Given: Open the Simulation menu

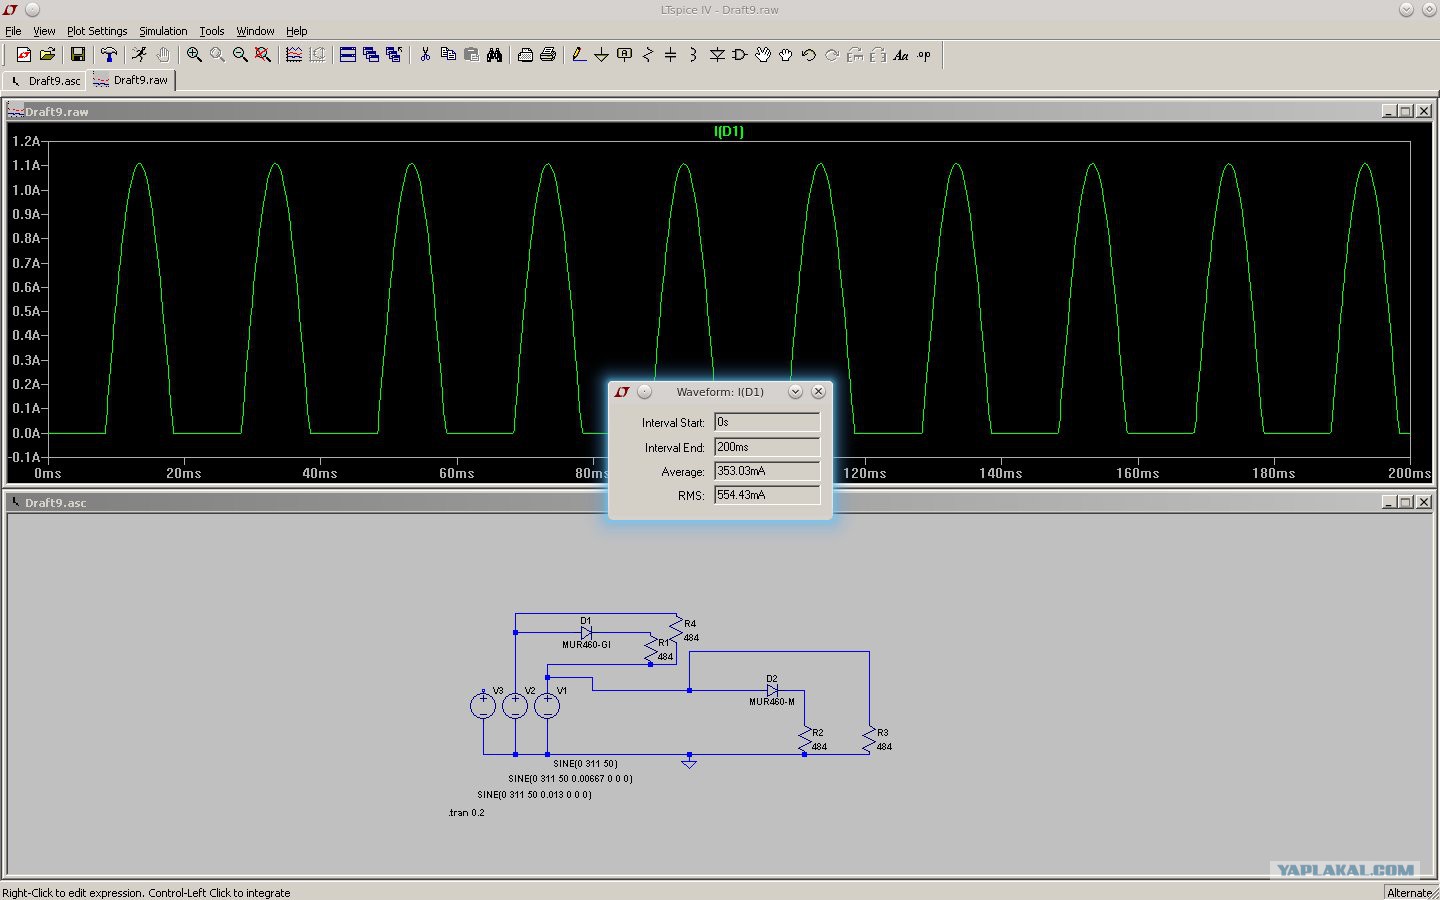Looking at the screenshot, I should click(163, 31).
